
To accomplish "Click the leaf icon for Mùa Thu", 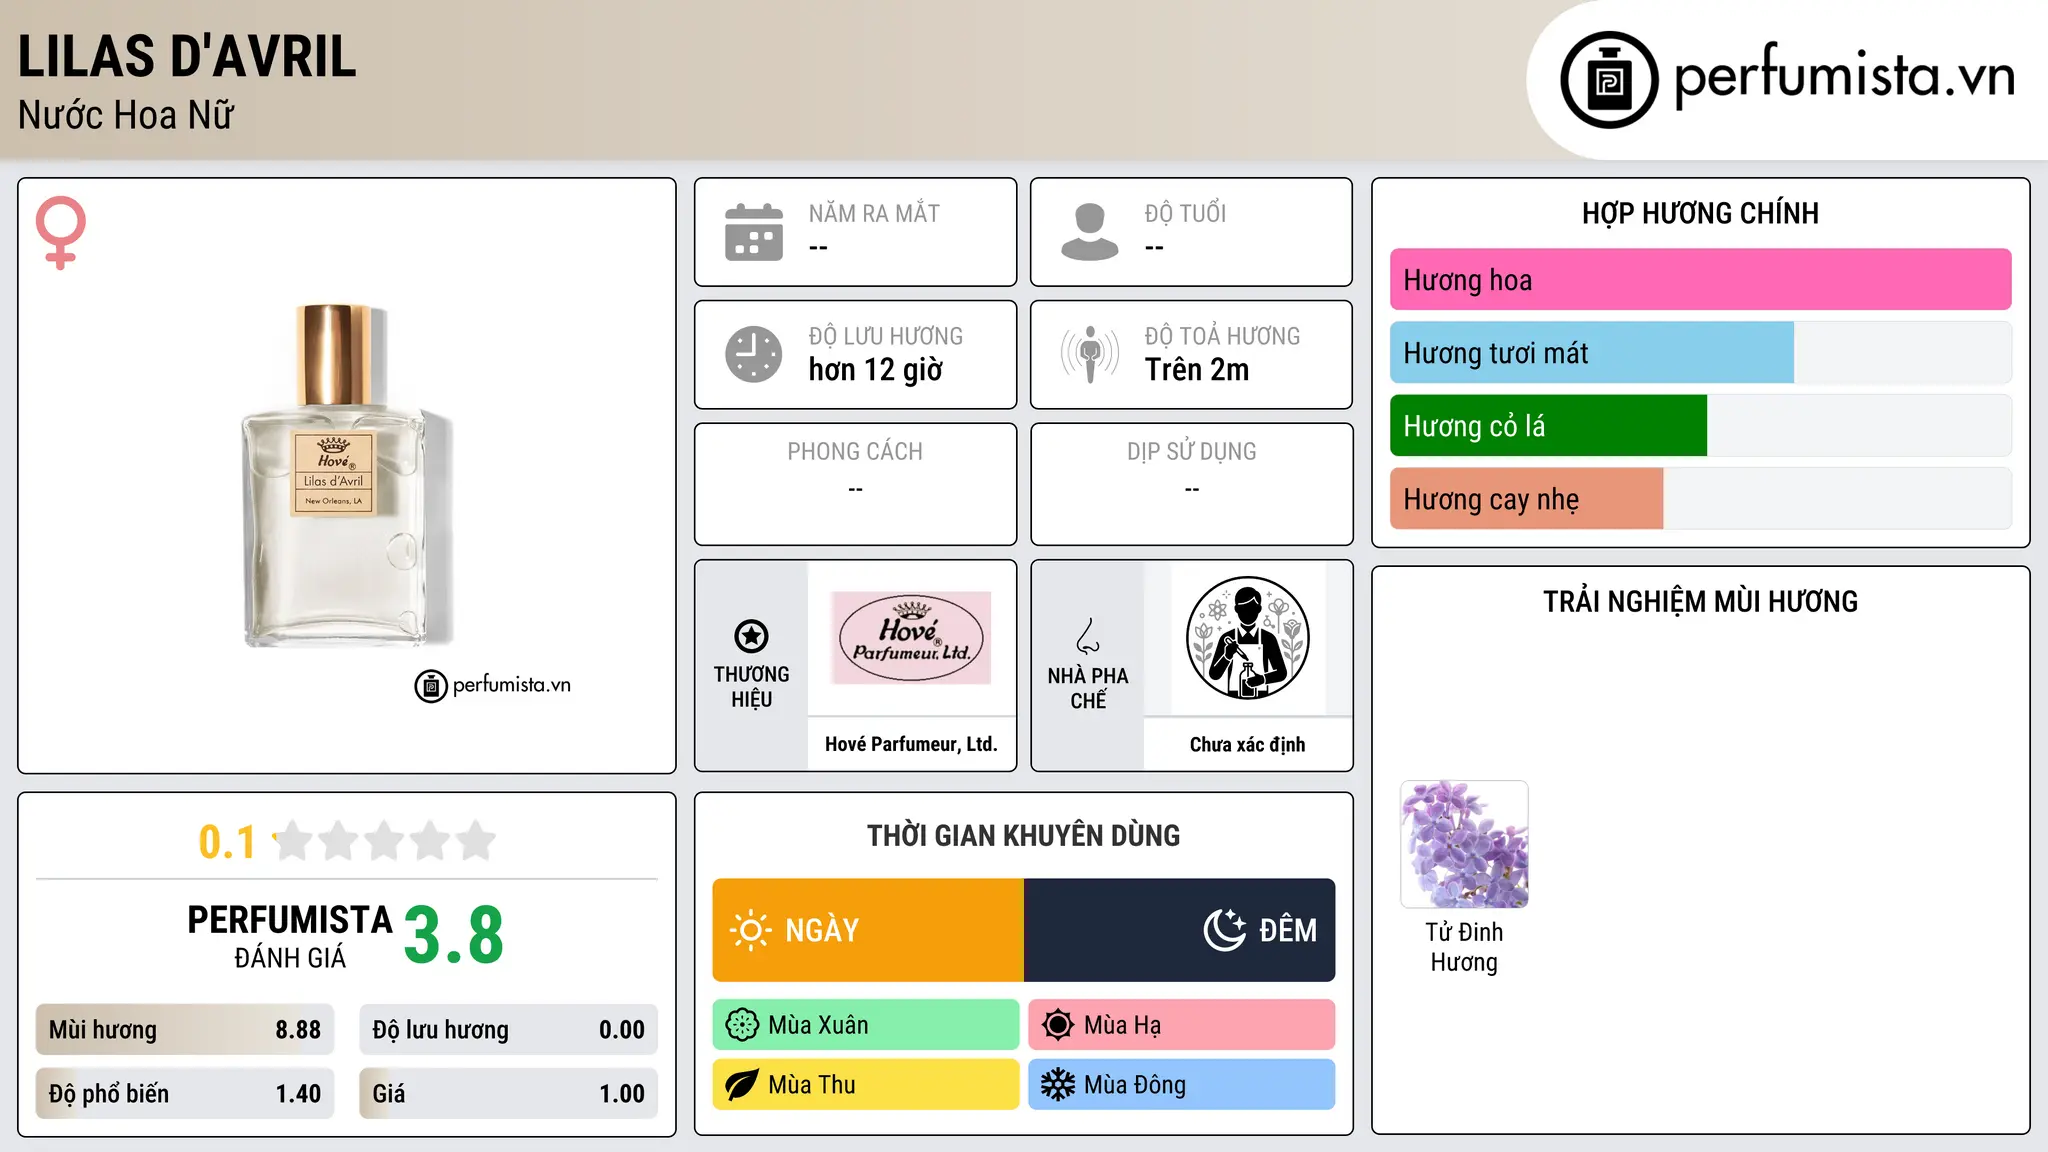I will [742, 1085].
